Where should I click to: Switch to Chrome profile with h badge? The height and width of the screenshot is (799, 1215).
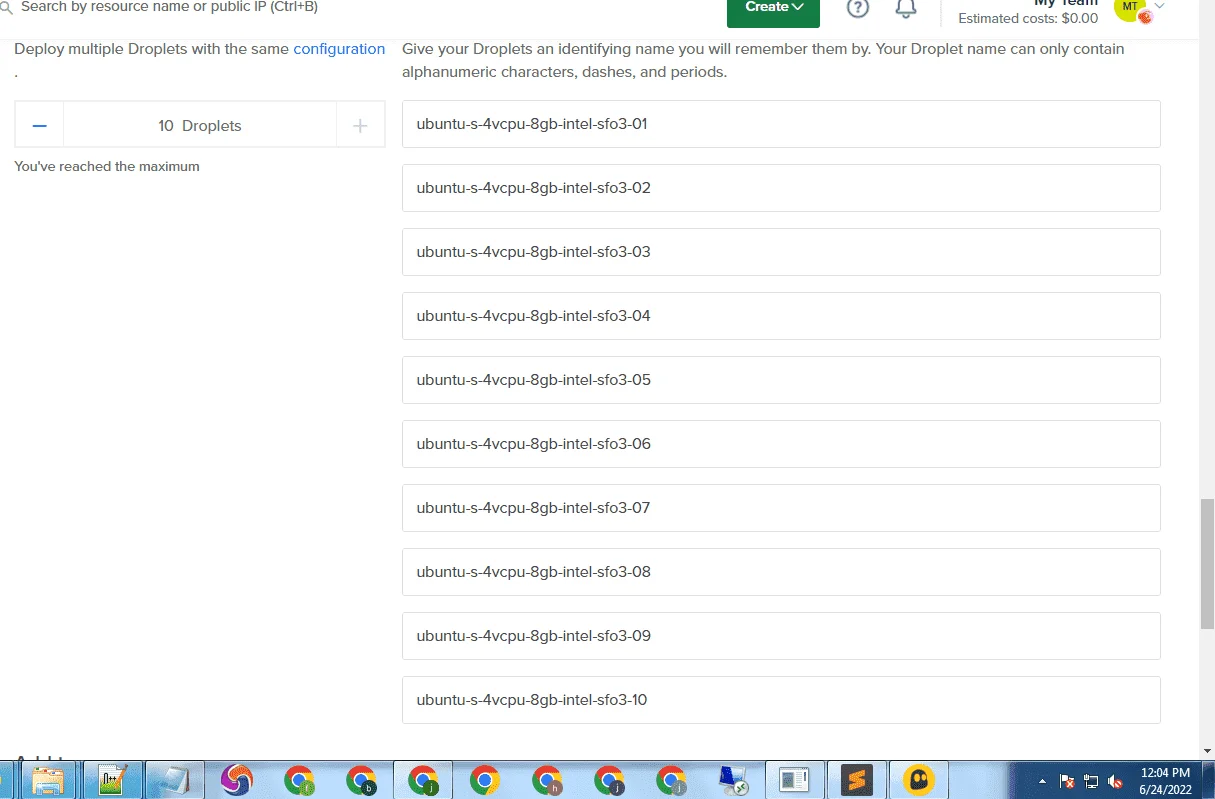[x=547, y=780]
